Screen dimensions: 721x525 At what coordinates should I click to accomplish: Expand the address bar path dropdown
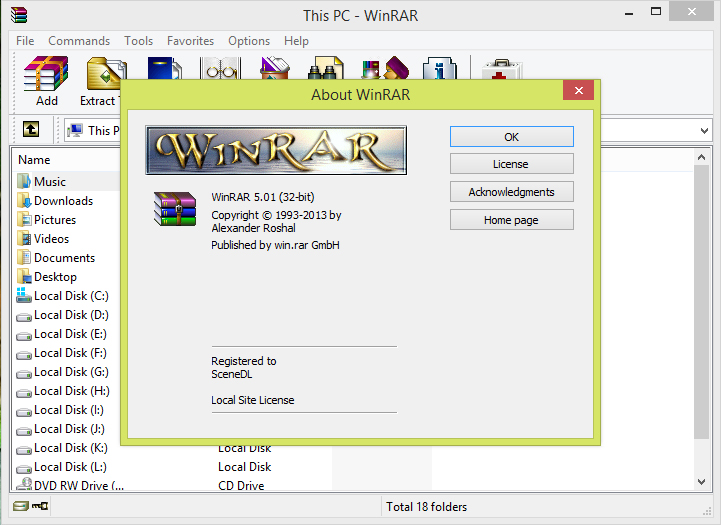coord(704,131)
